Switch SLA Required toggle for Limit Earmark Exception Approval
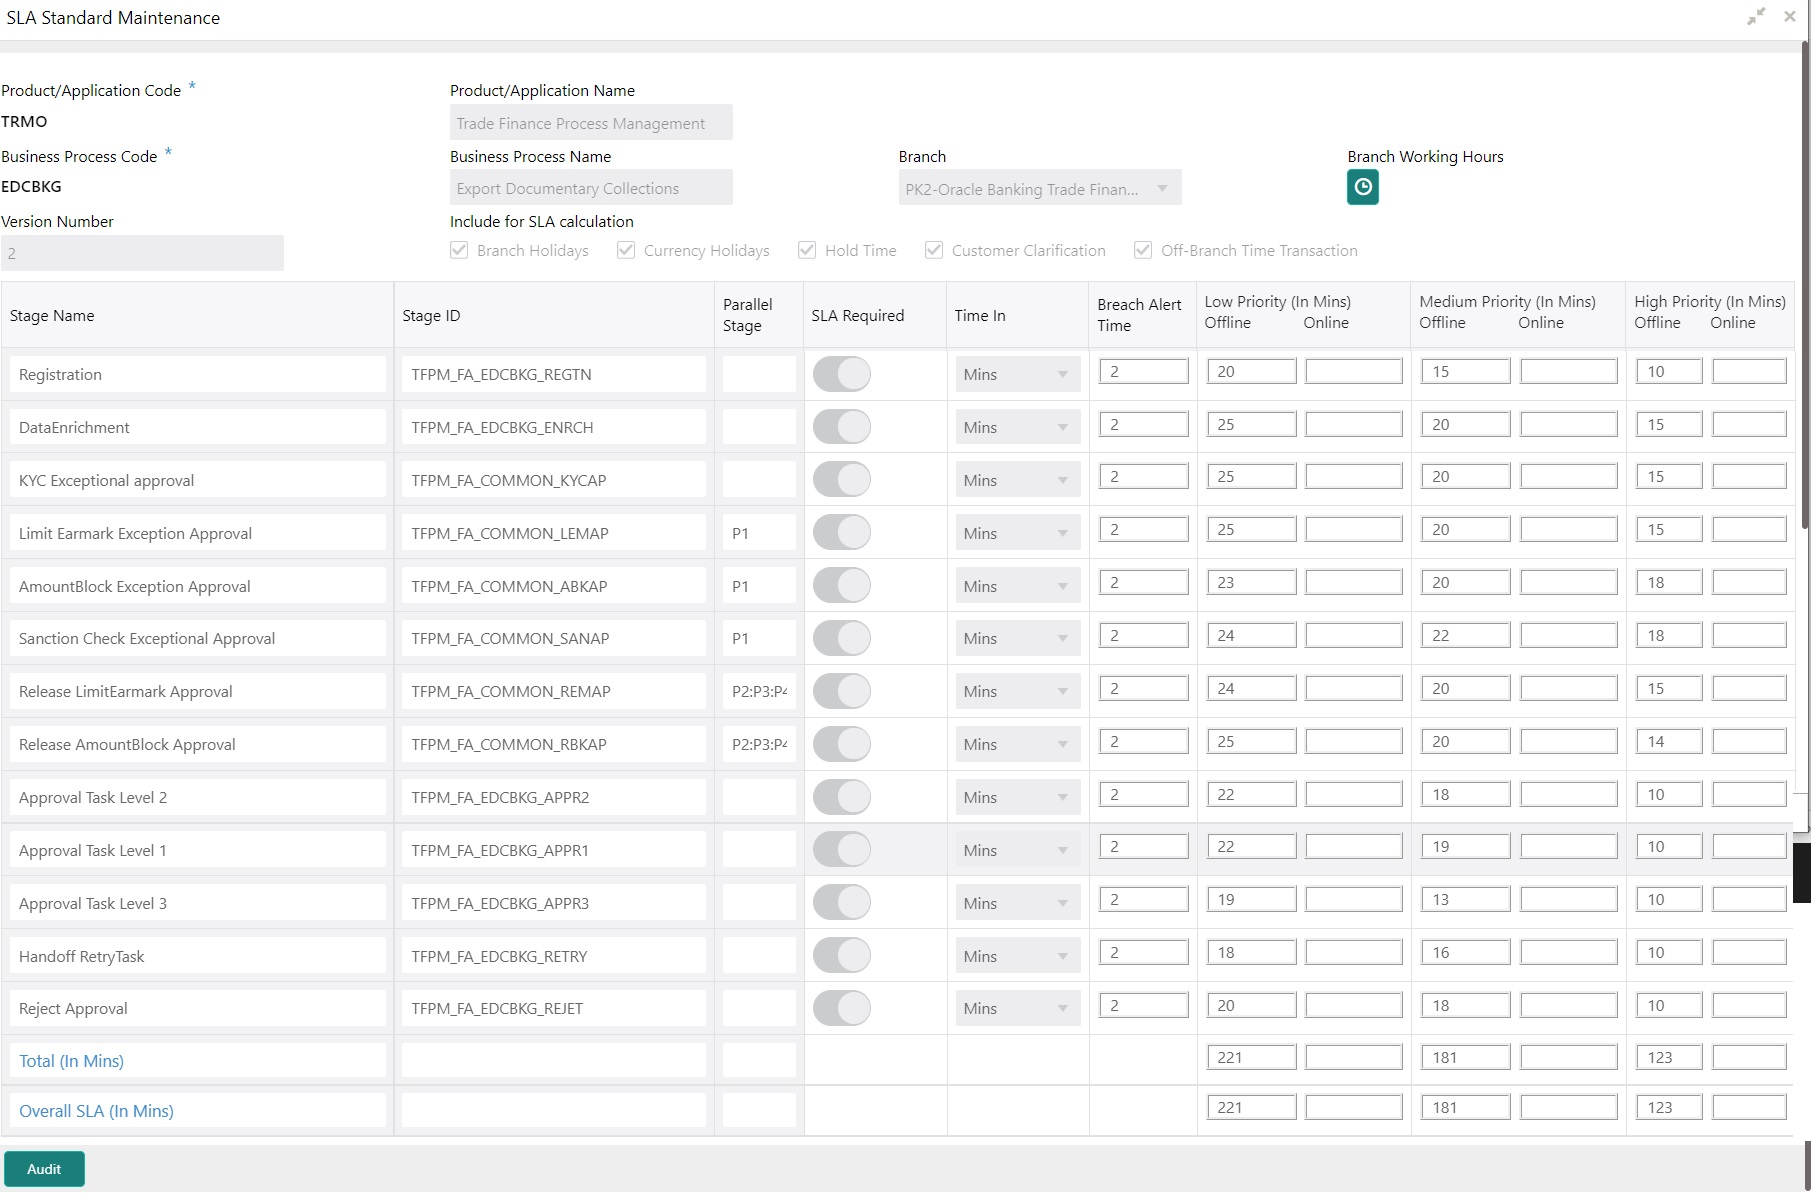The image size is (1811, 1194). point(842,533)
